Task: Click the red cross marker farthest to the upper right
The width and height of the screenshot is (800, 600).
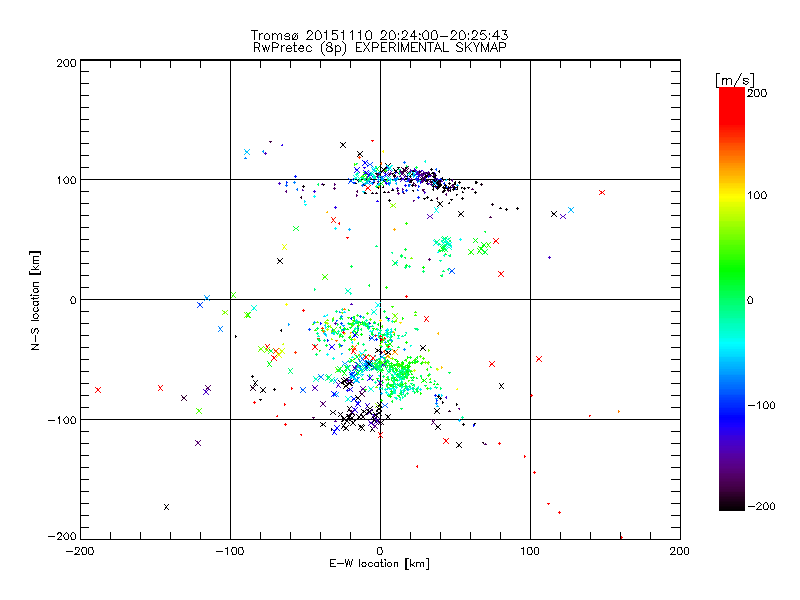Action: click(602, 193)
